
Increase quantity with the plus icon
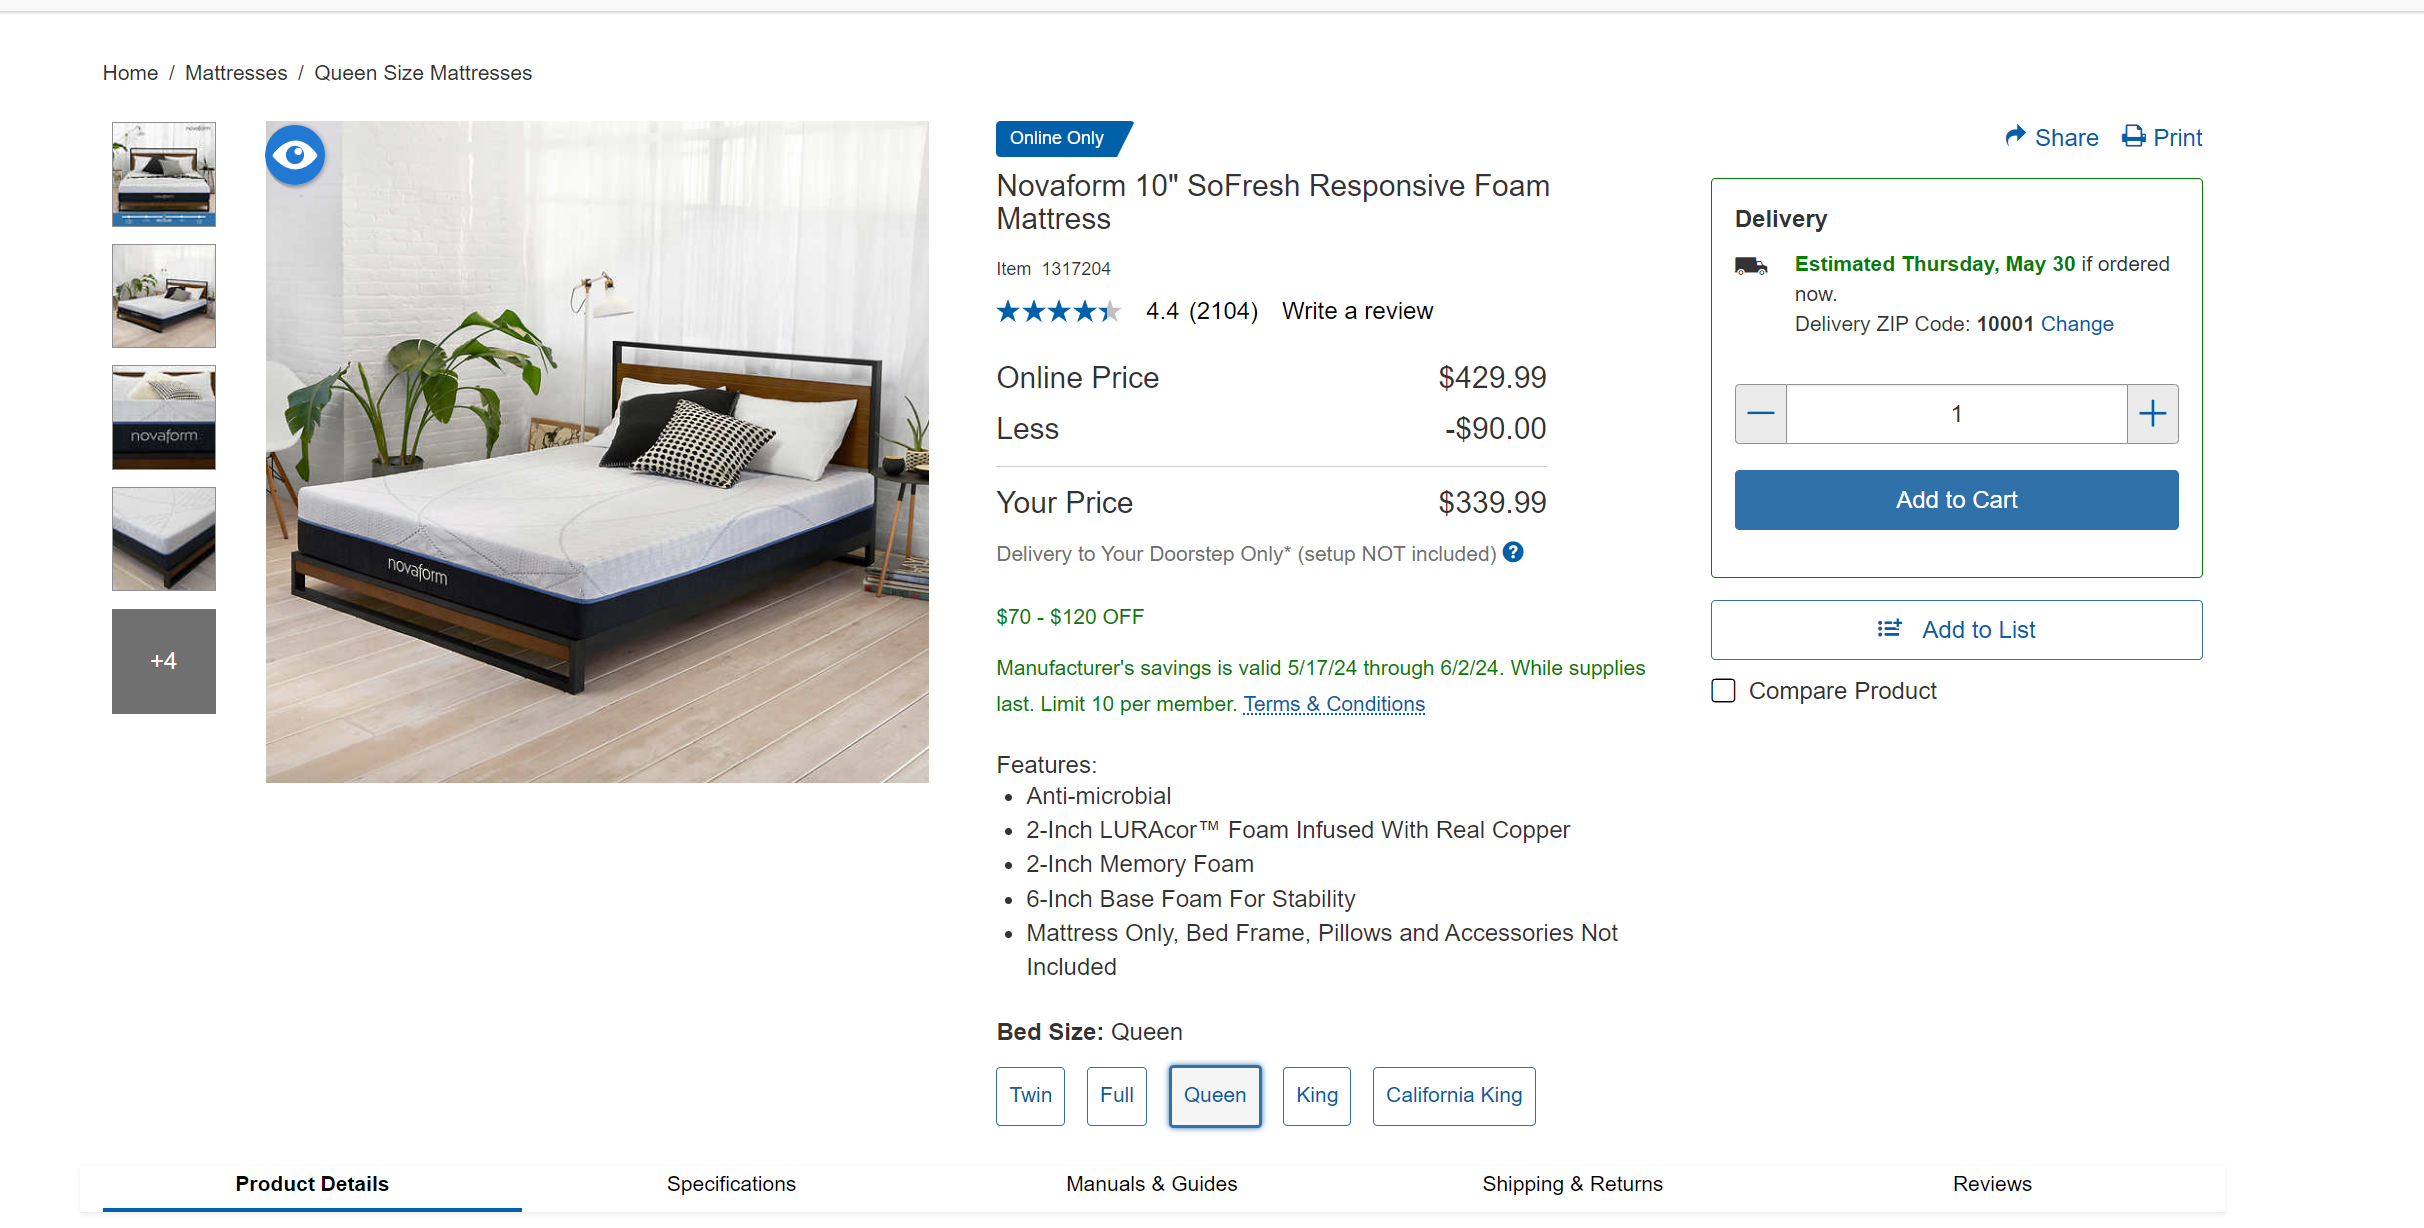pyautogui.click(x=2152, y=414)
